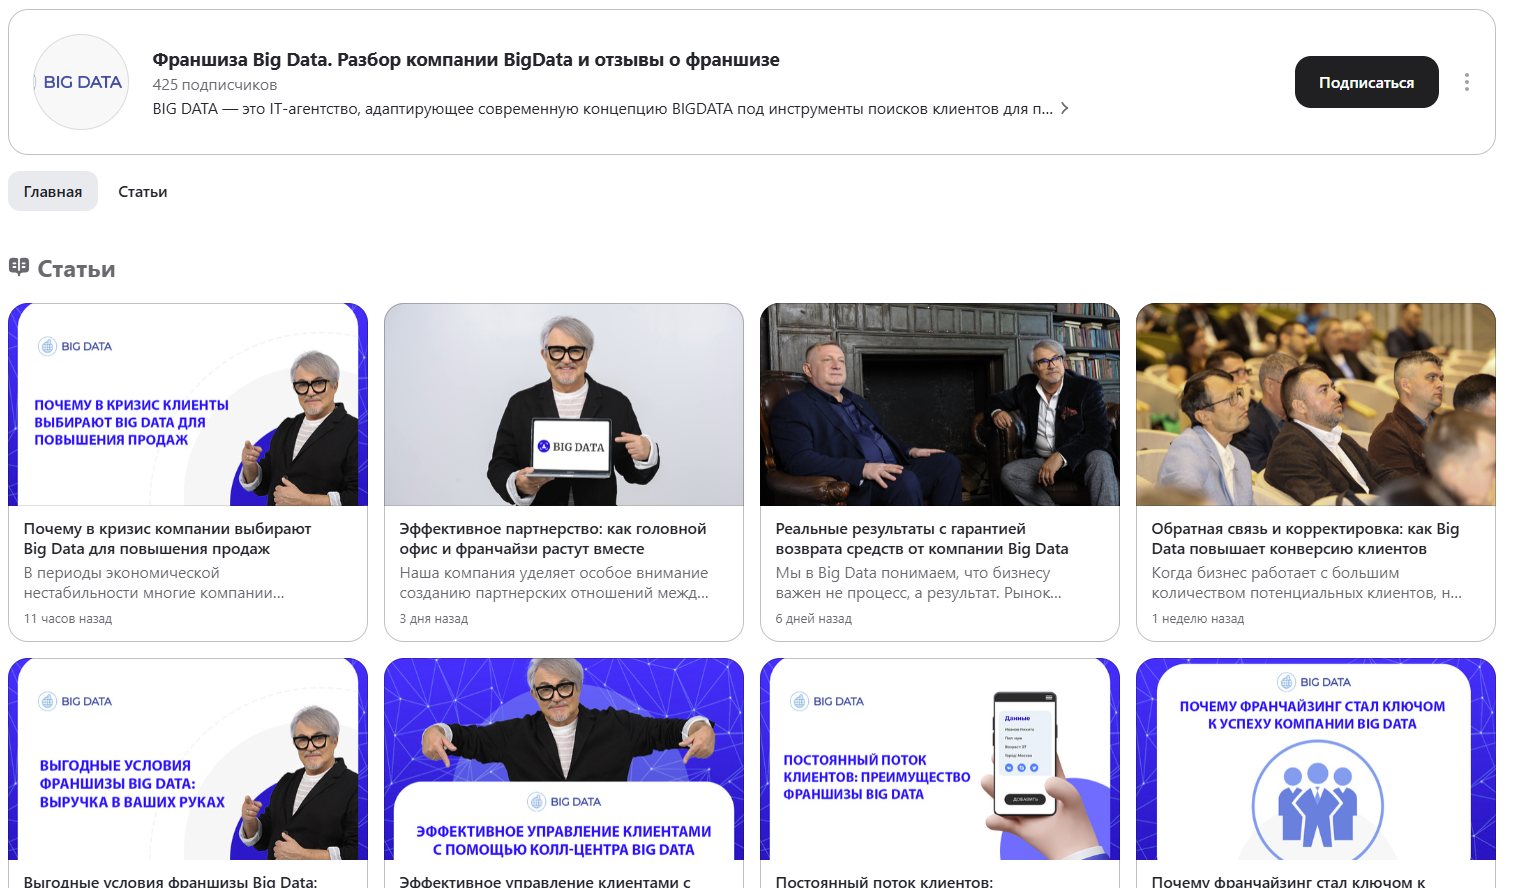Open article title Реальные результаты с гарантией

click(x=922, y=539)
